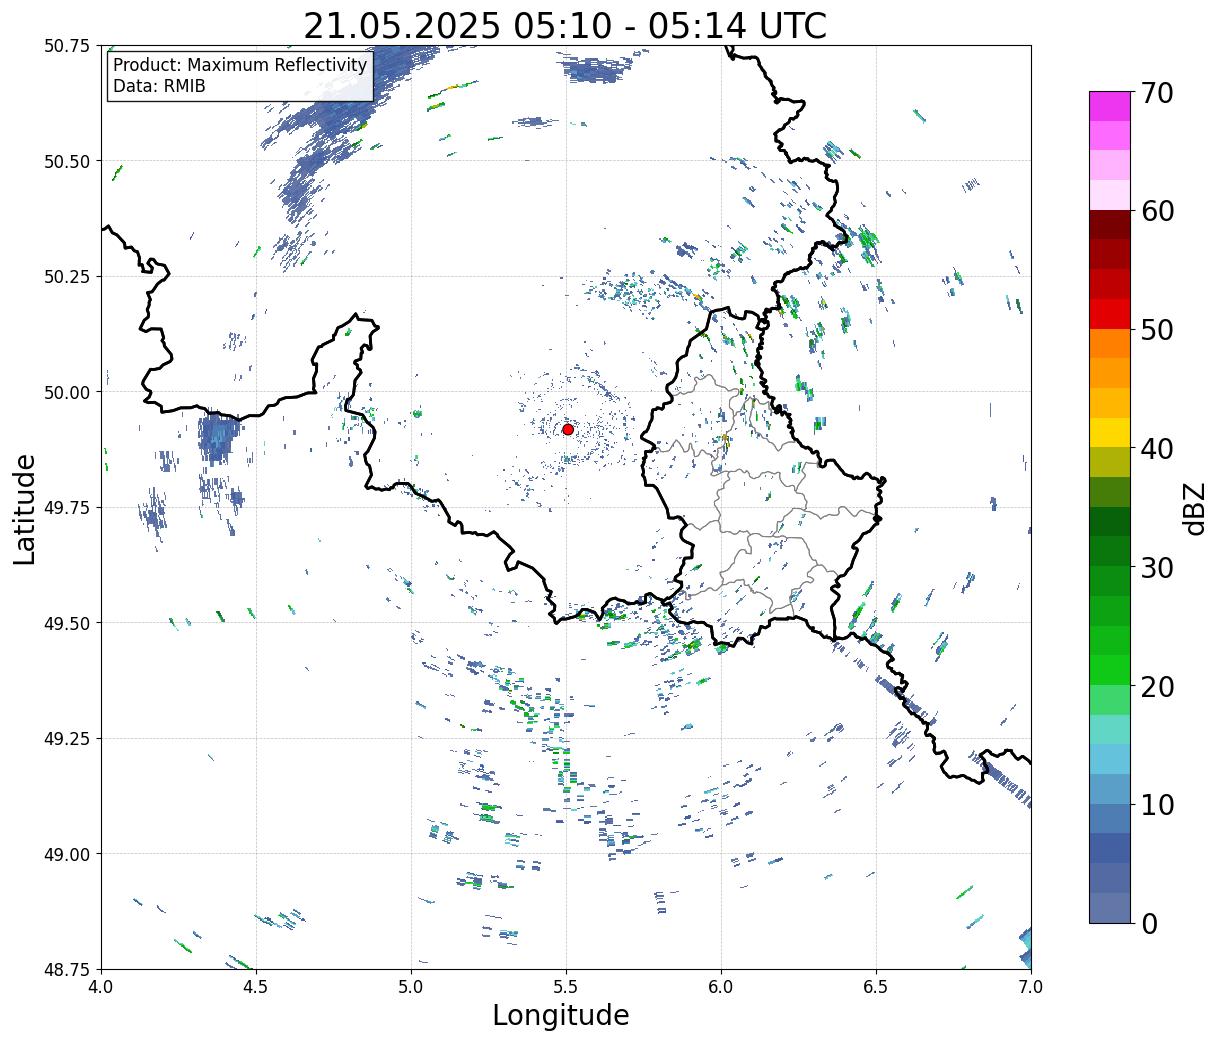The height and width of the screenshot is (1040, 1219).
Task: Click the Latitude axis label
Action: pos(25,508)
